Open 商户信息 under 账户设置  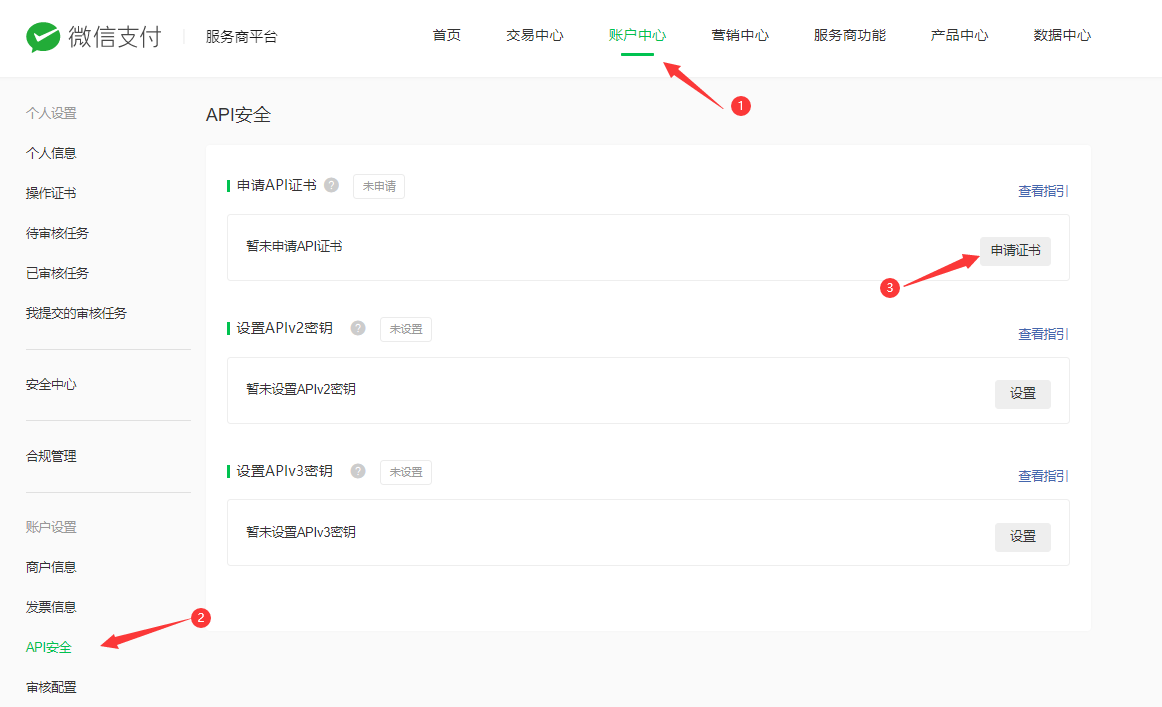51,567
